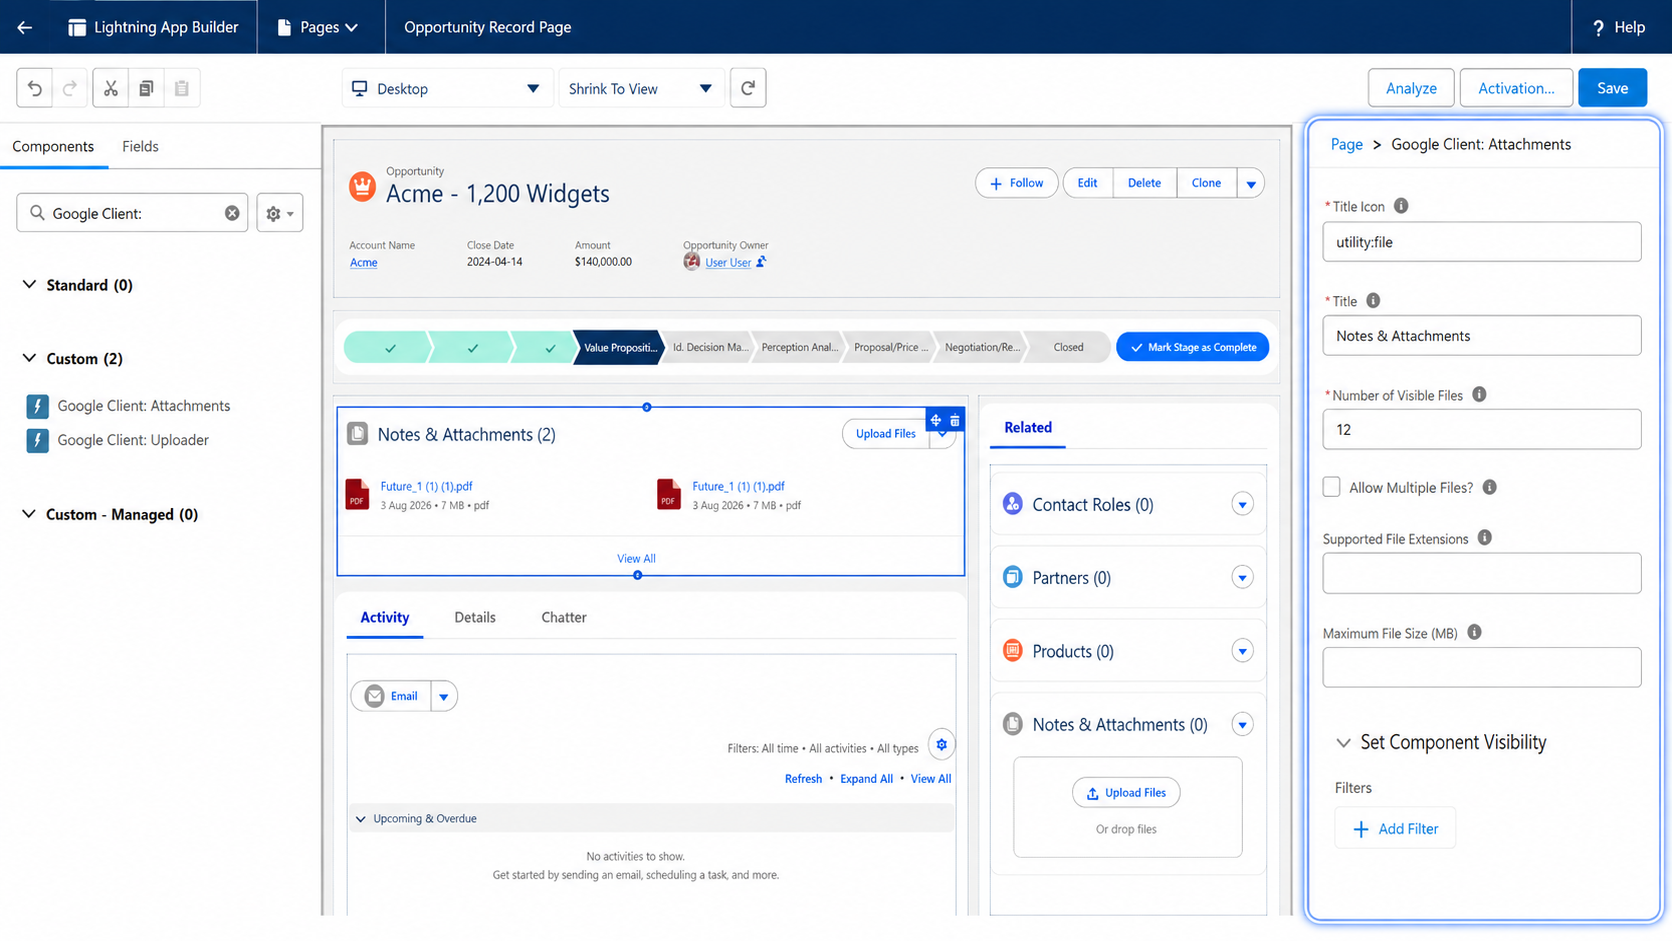Copy the selected component

[x=146, y=88]
